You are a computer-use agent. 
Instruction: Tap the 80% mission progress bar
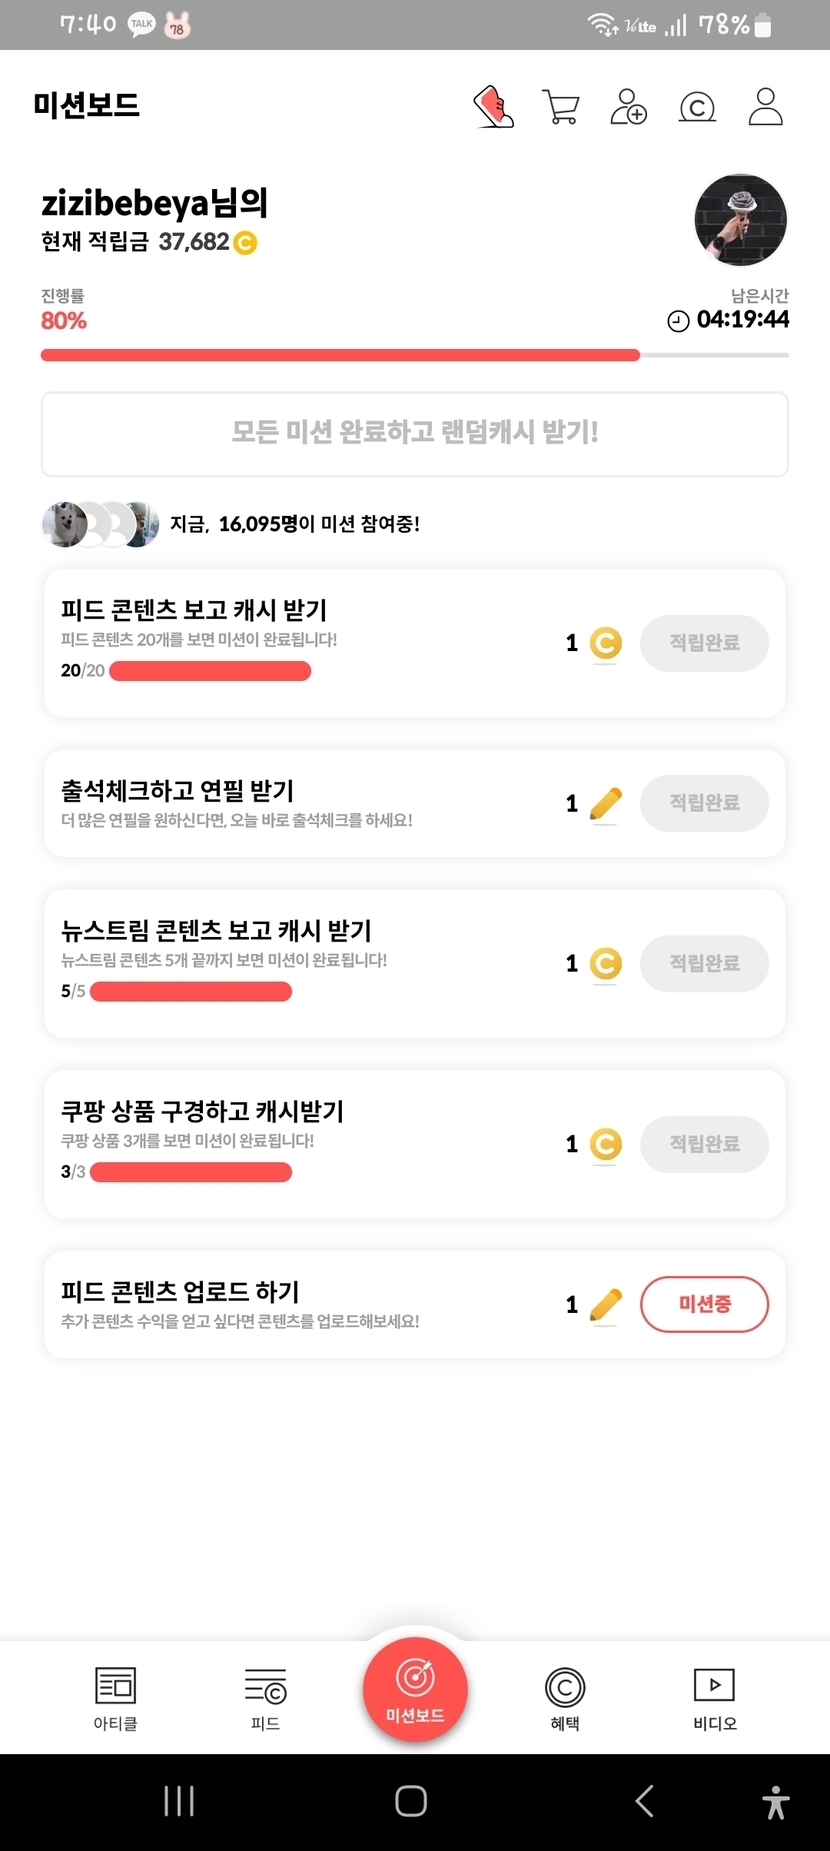(414, 355)
